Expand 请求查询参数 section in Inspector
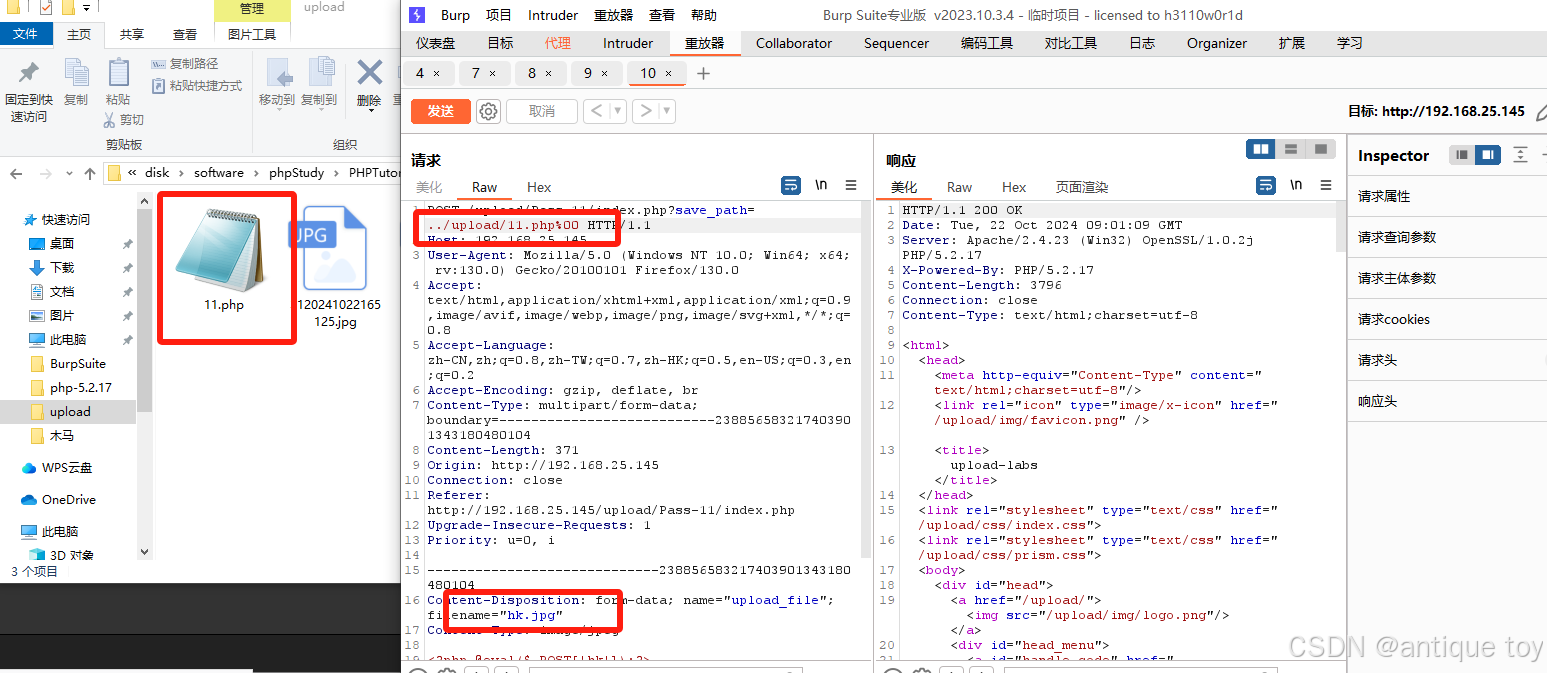1547x673 pixels. click(1447, 237)
